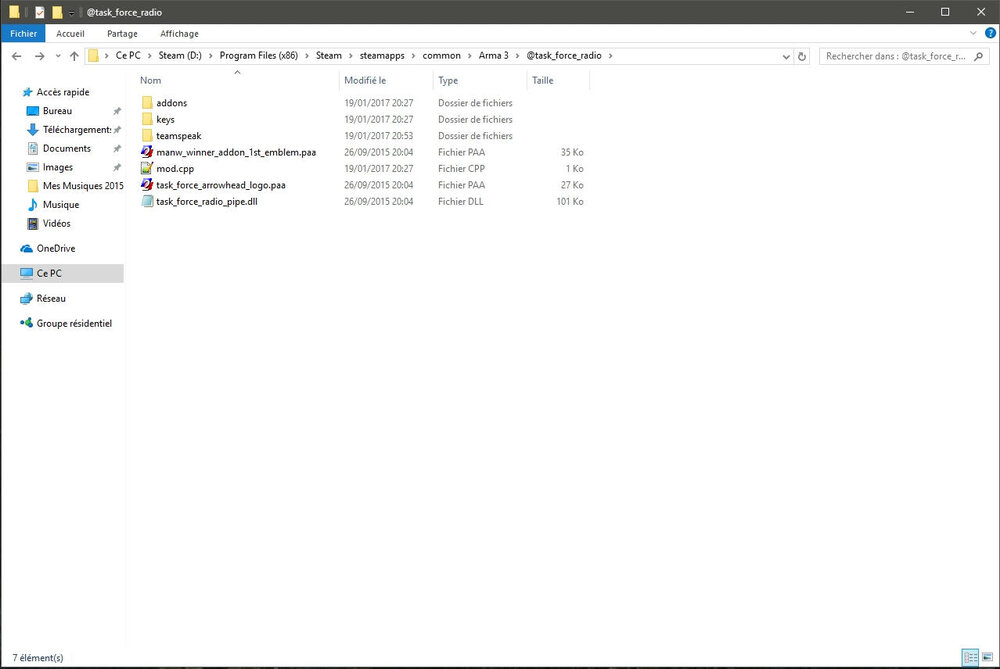Click the search magnifier icon
The image size is (1000, 669).
(x=979, y=56)
